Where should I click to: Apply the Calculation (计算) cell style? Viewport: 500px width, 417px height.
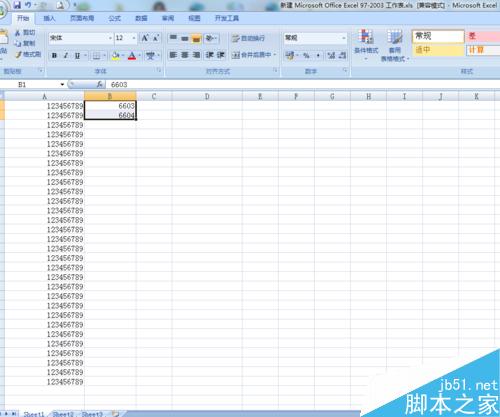click(x=483, y=50)
